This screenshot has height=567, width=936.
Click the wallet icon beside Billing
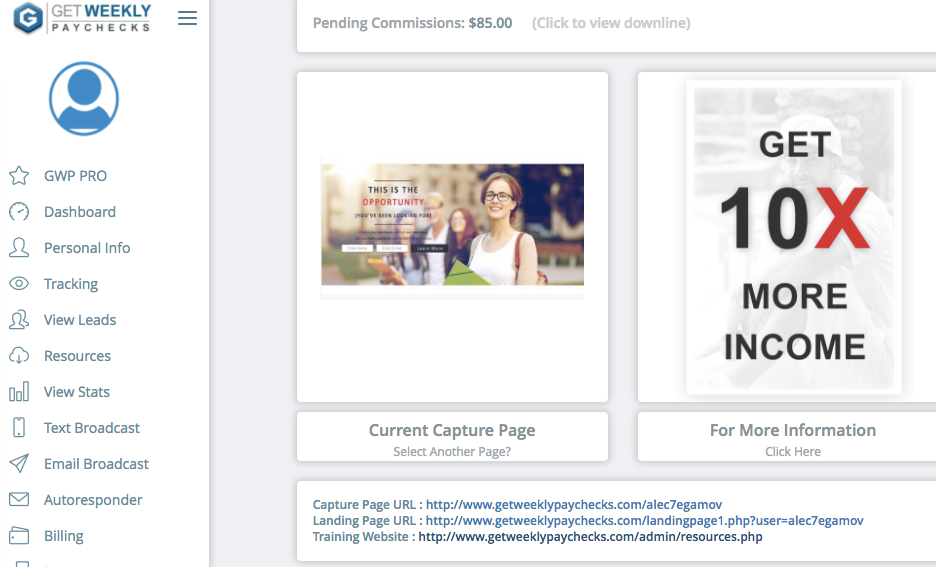(x=19, y=535)
